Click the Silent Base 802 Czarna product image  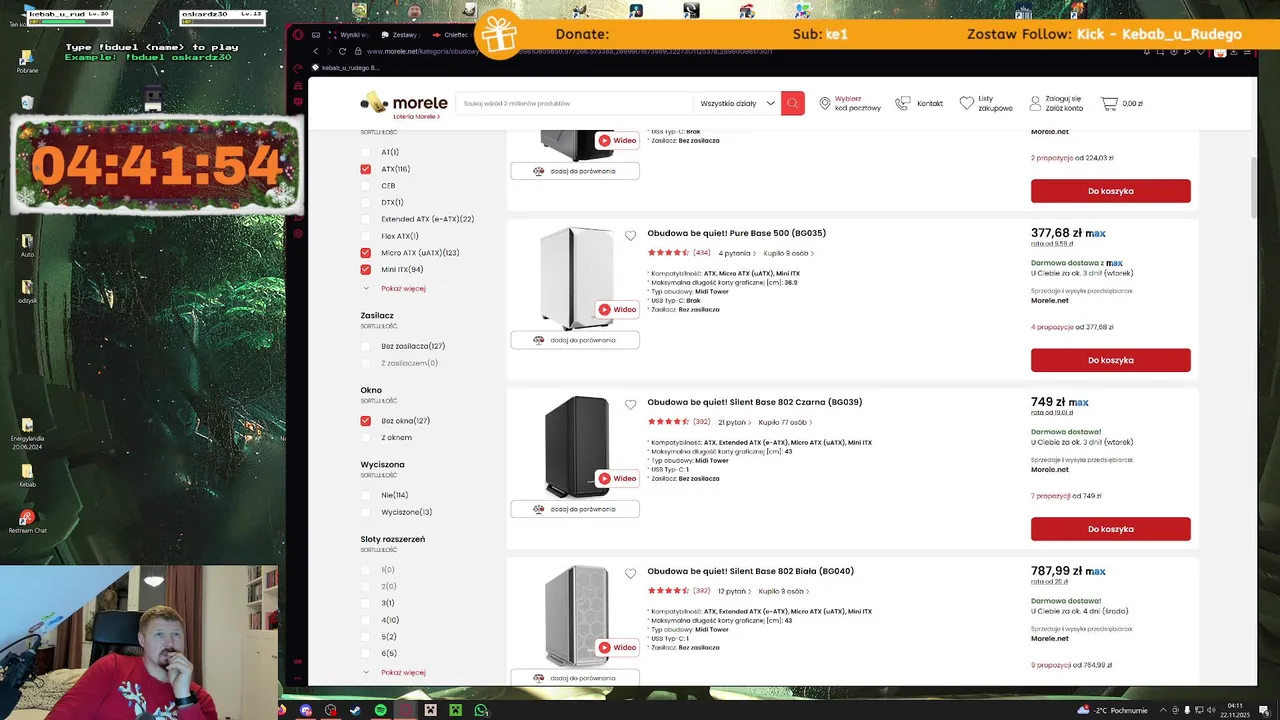[x=576, y=447]
